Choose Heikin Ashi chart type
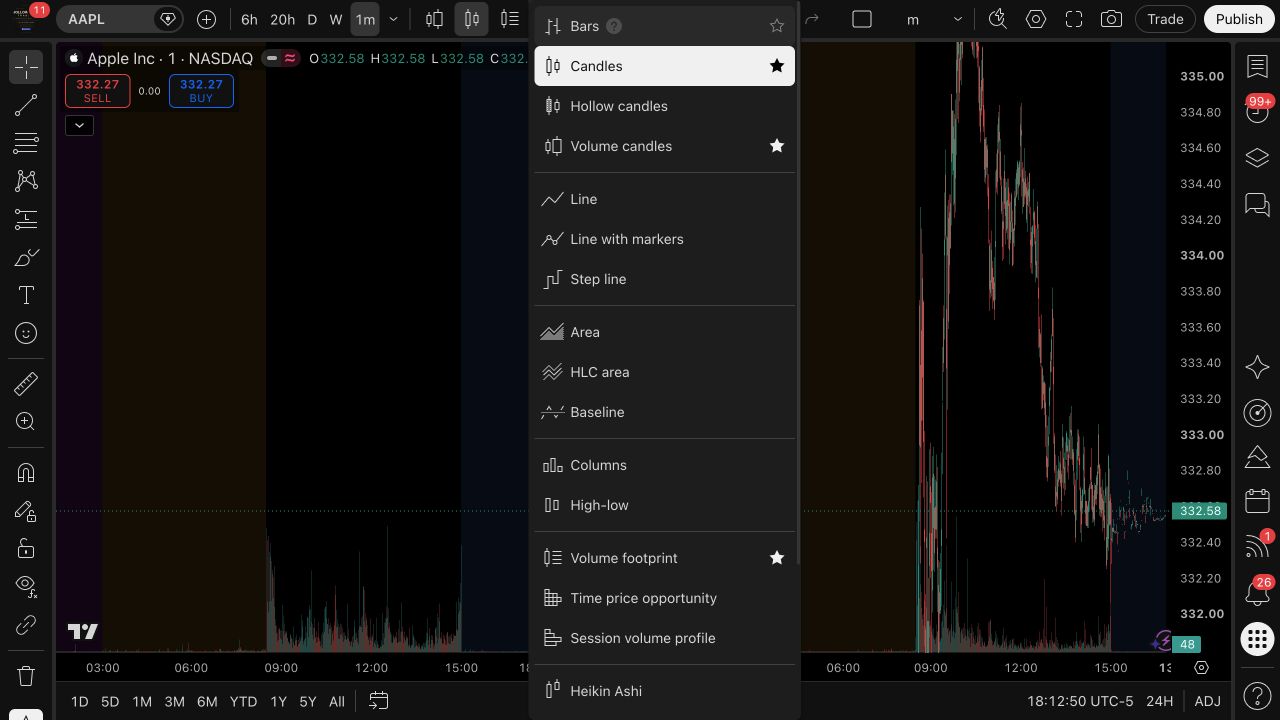Viewport: 1280px width, 720px height. [665, 691]
